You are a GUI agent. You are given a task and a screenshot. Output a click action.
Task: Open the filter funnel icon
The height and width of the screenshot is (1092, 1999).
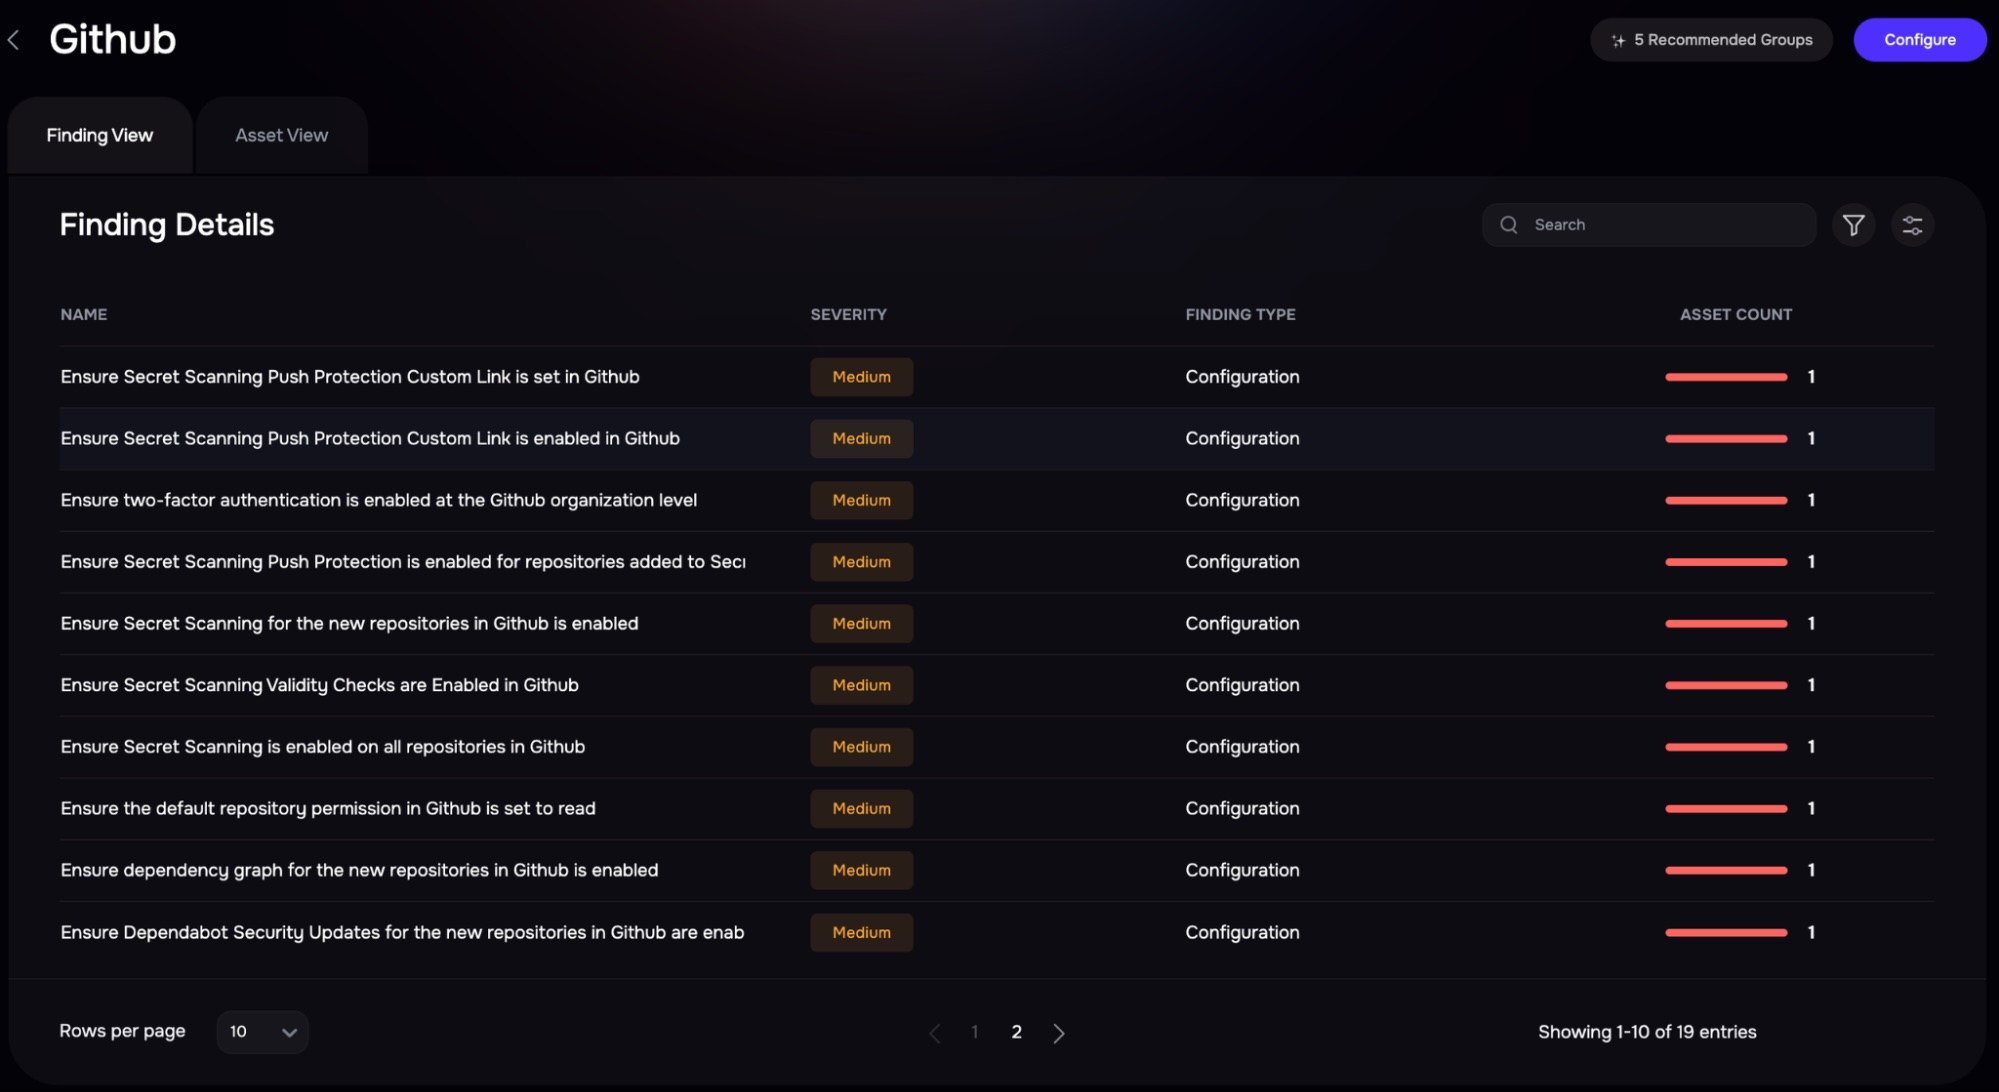coord(1853,224)
